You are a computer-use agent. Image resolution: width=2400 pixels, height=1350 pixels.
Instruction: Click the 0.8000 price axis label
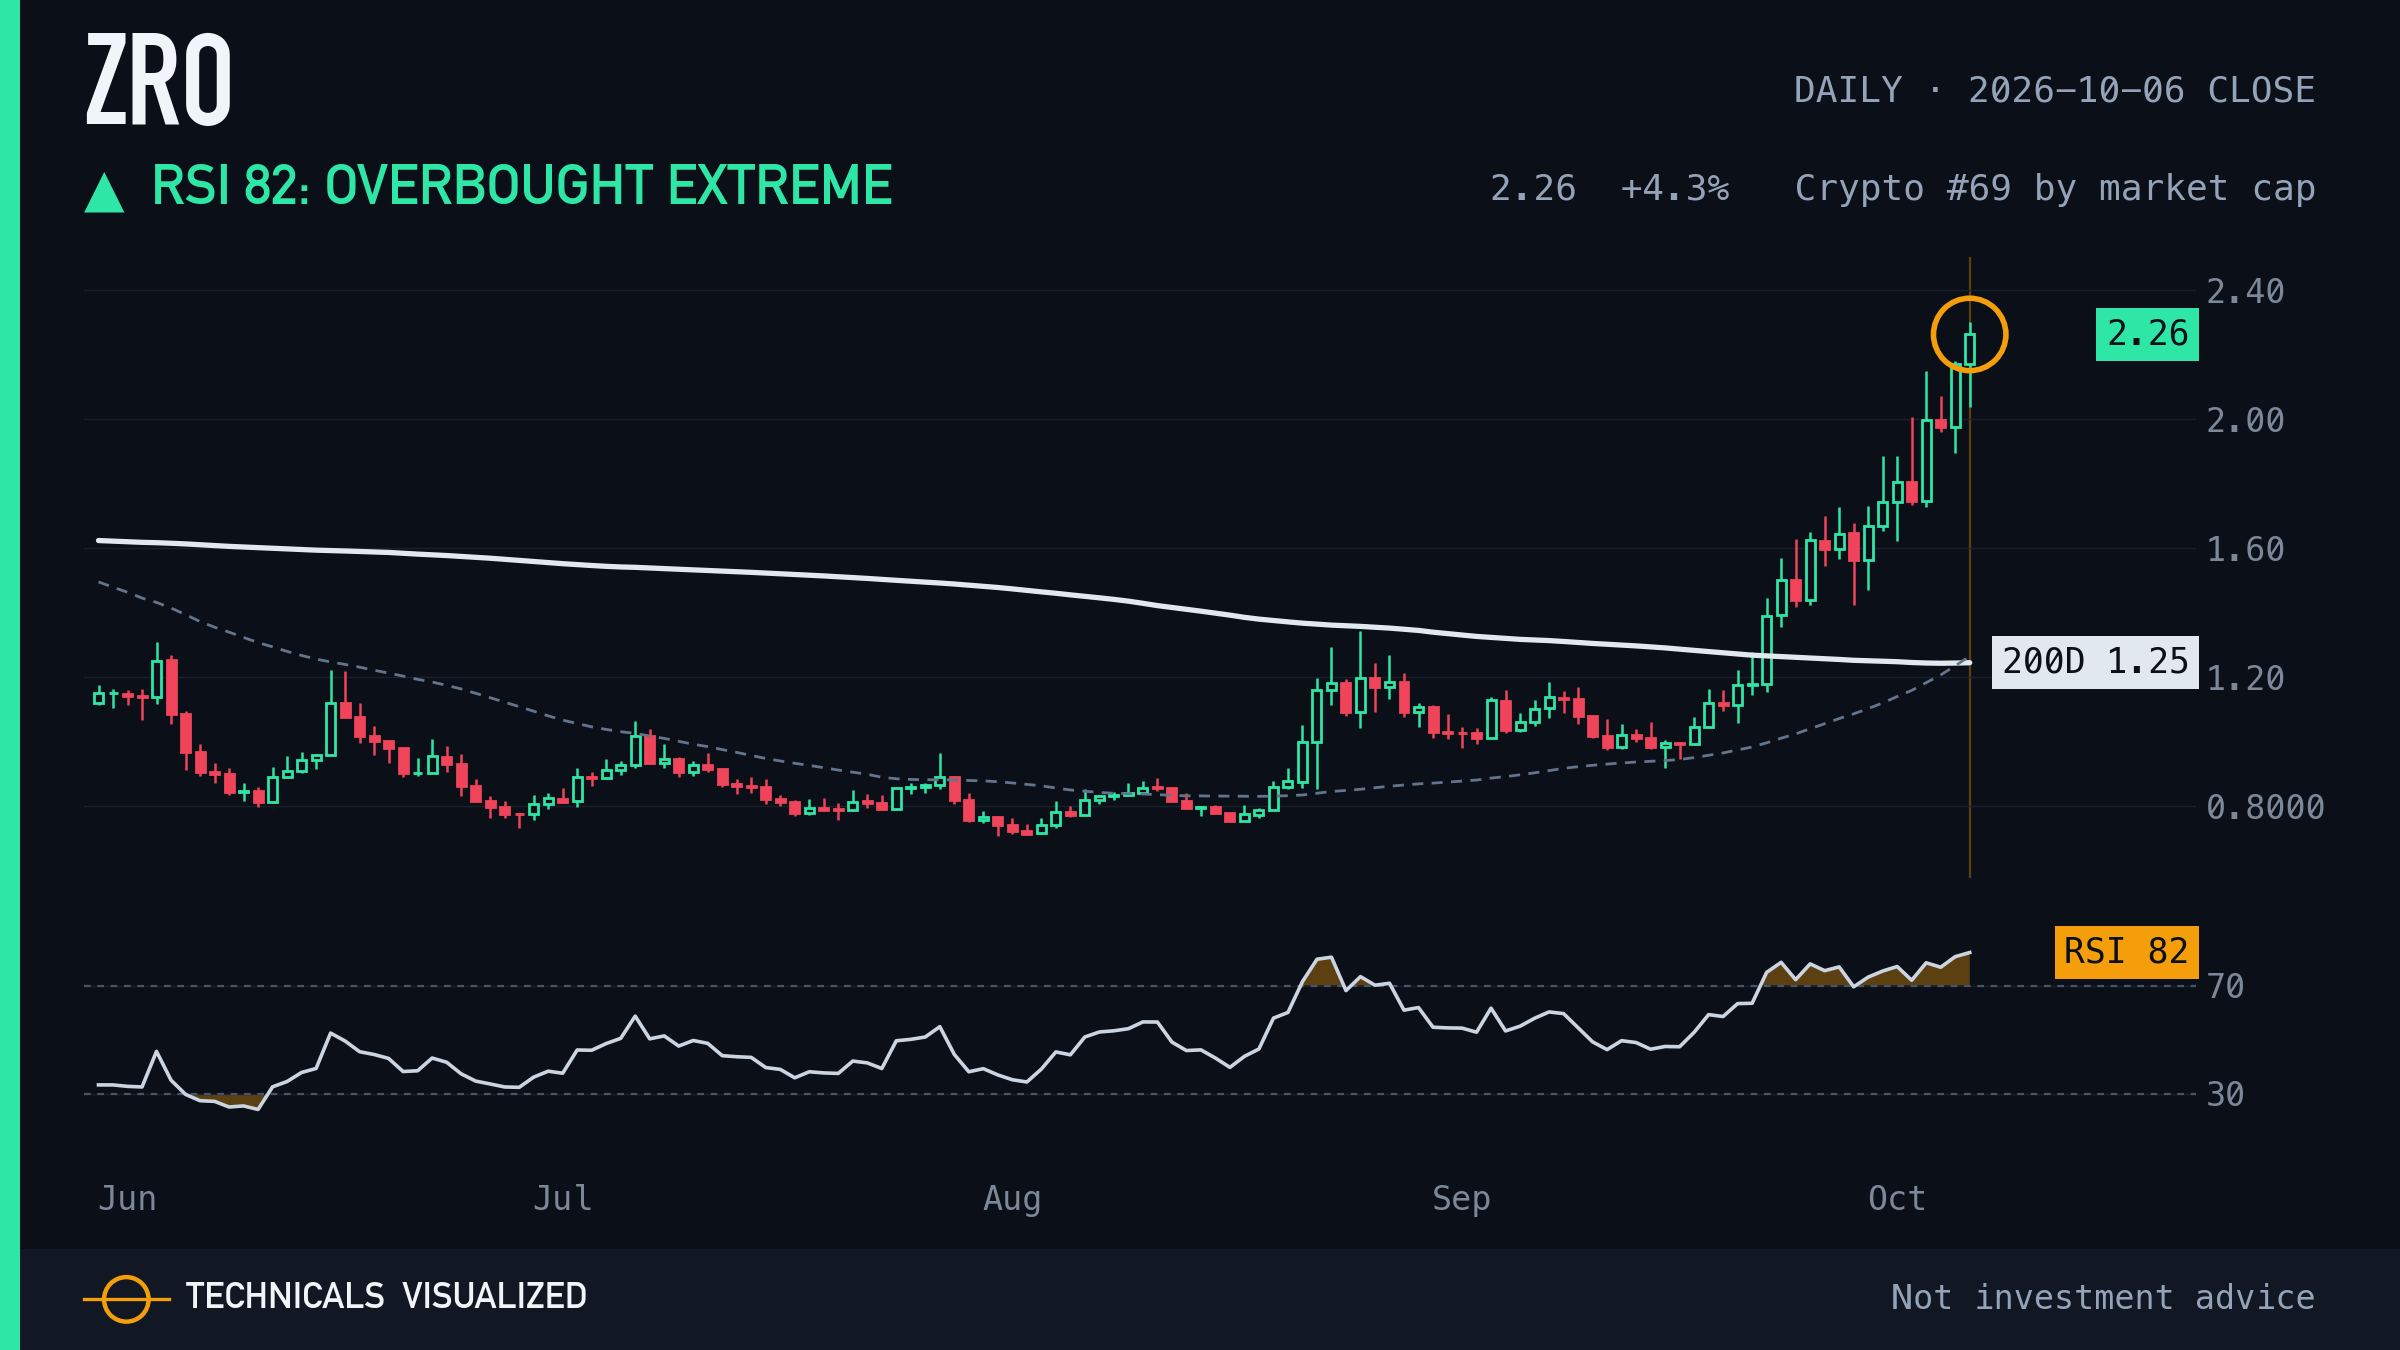click(x=2266, y=807)
